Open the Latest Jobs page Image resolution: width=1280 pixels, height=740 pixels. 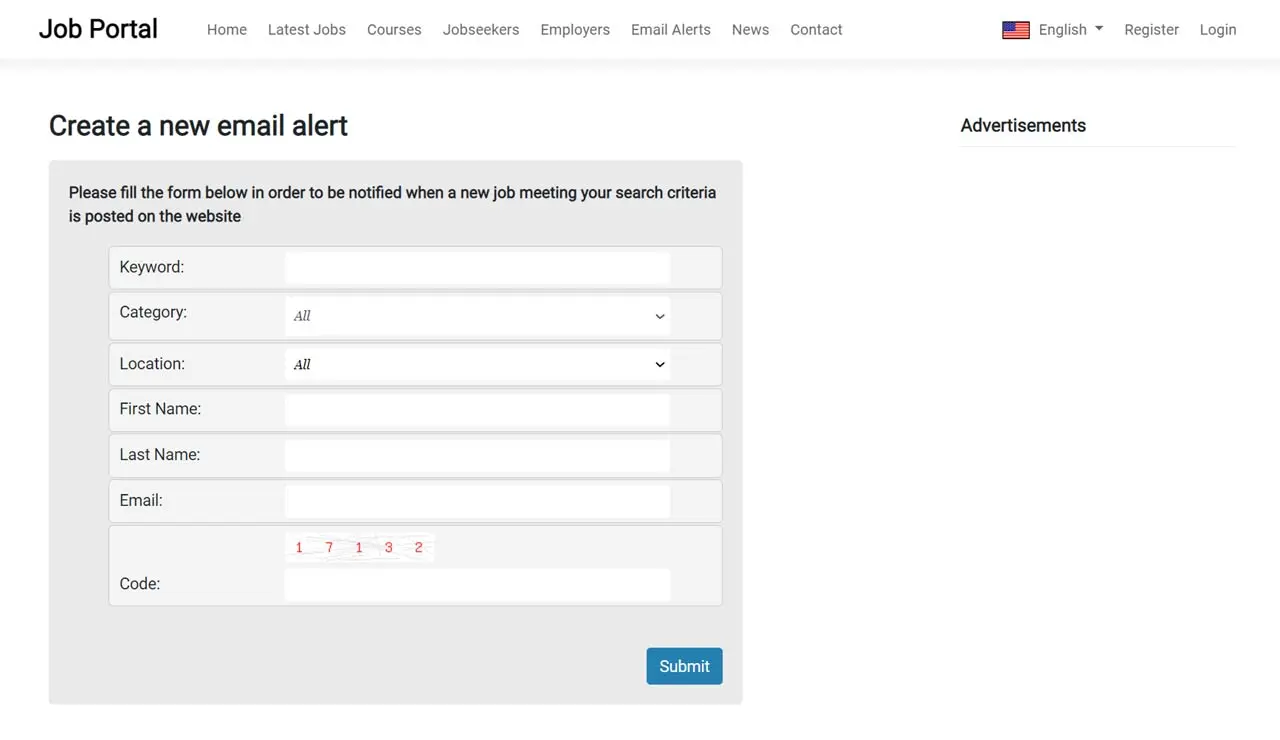click(x=307, y=30)
